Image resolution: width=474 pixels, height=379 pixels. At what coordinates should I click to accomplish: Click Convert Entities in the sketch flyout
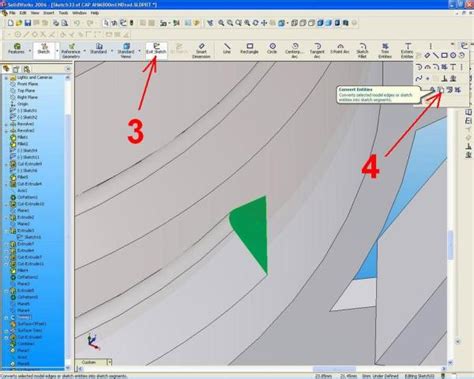(441, 90)
